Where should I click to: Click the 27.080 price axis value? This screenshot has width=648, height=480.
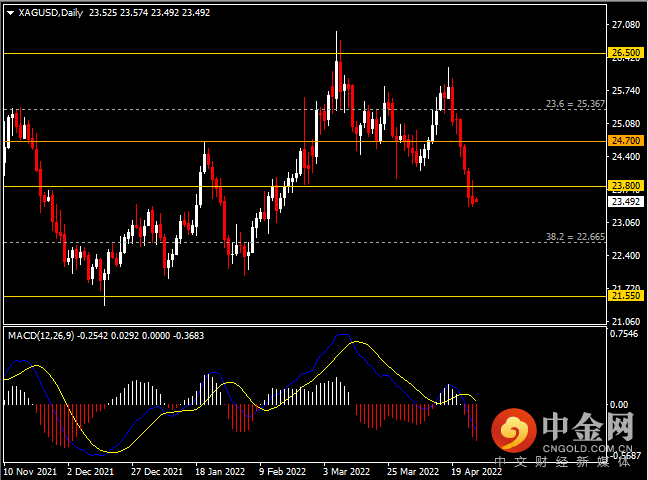pyautogui.click(x=626, y=25)
